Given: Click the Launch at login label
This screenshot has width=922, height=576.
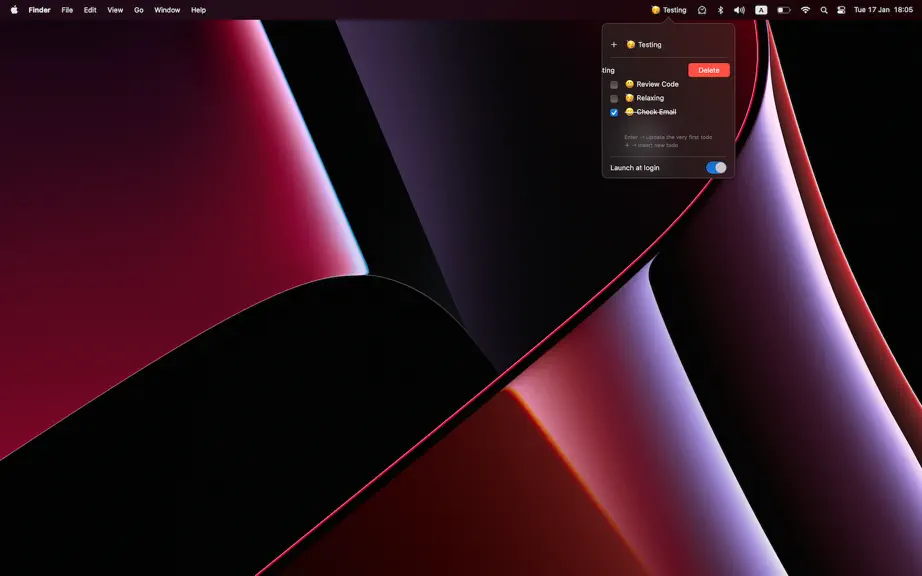Looking at the screenshot, I should click(x=634, y=168).
